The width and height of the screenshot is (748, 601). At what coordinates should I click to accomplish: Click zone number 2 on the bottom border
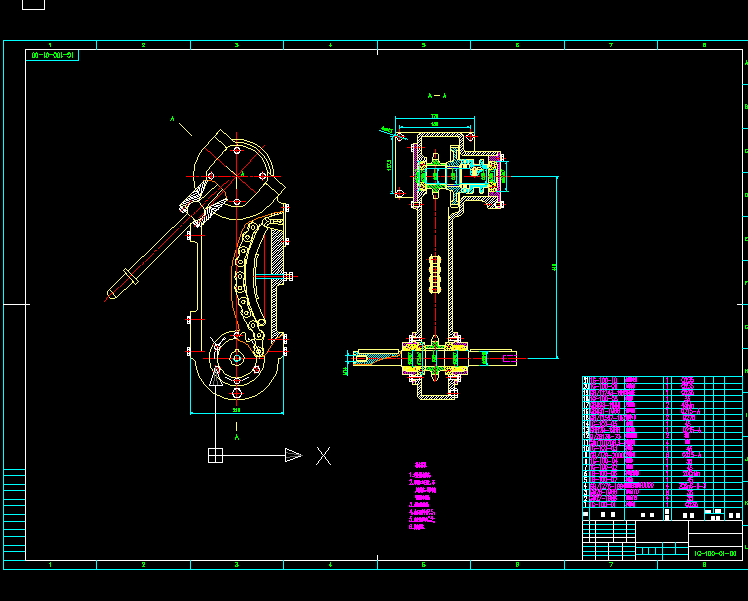tap(143, 565)
